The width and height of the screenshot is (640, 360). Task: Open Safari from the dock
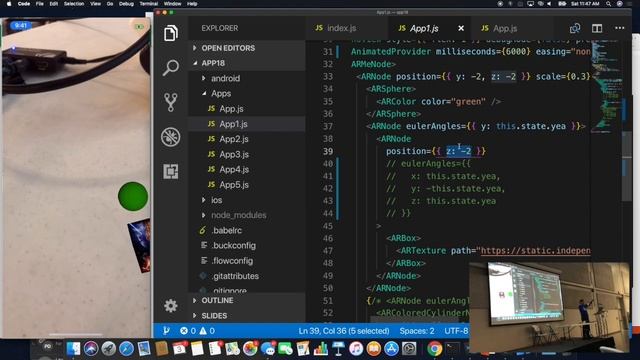click(126, 349)
